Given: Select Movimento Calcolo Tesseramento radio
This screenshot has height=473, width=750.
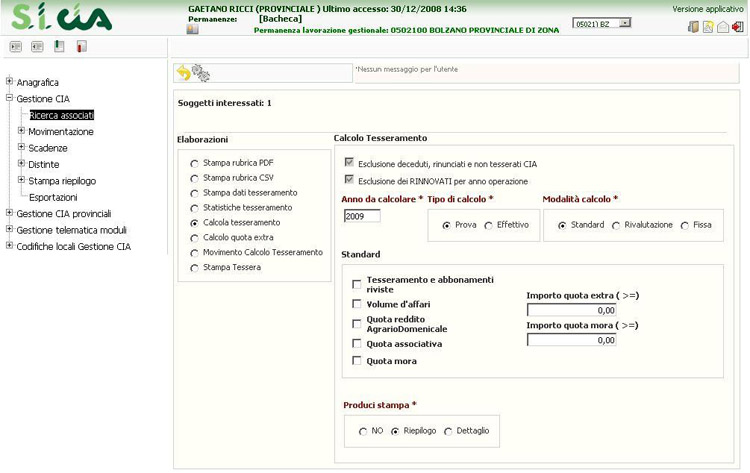Looking at the screenshot, I should [194, 253].
